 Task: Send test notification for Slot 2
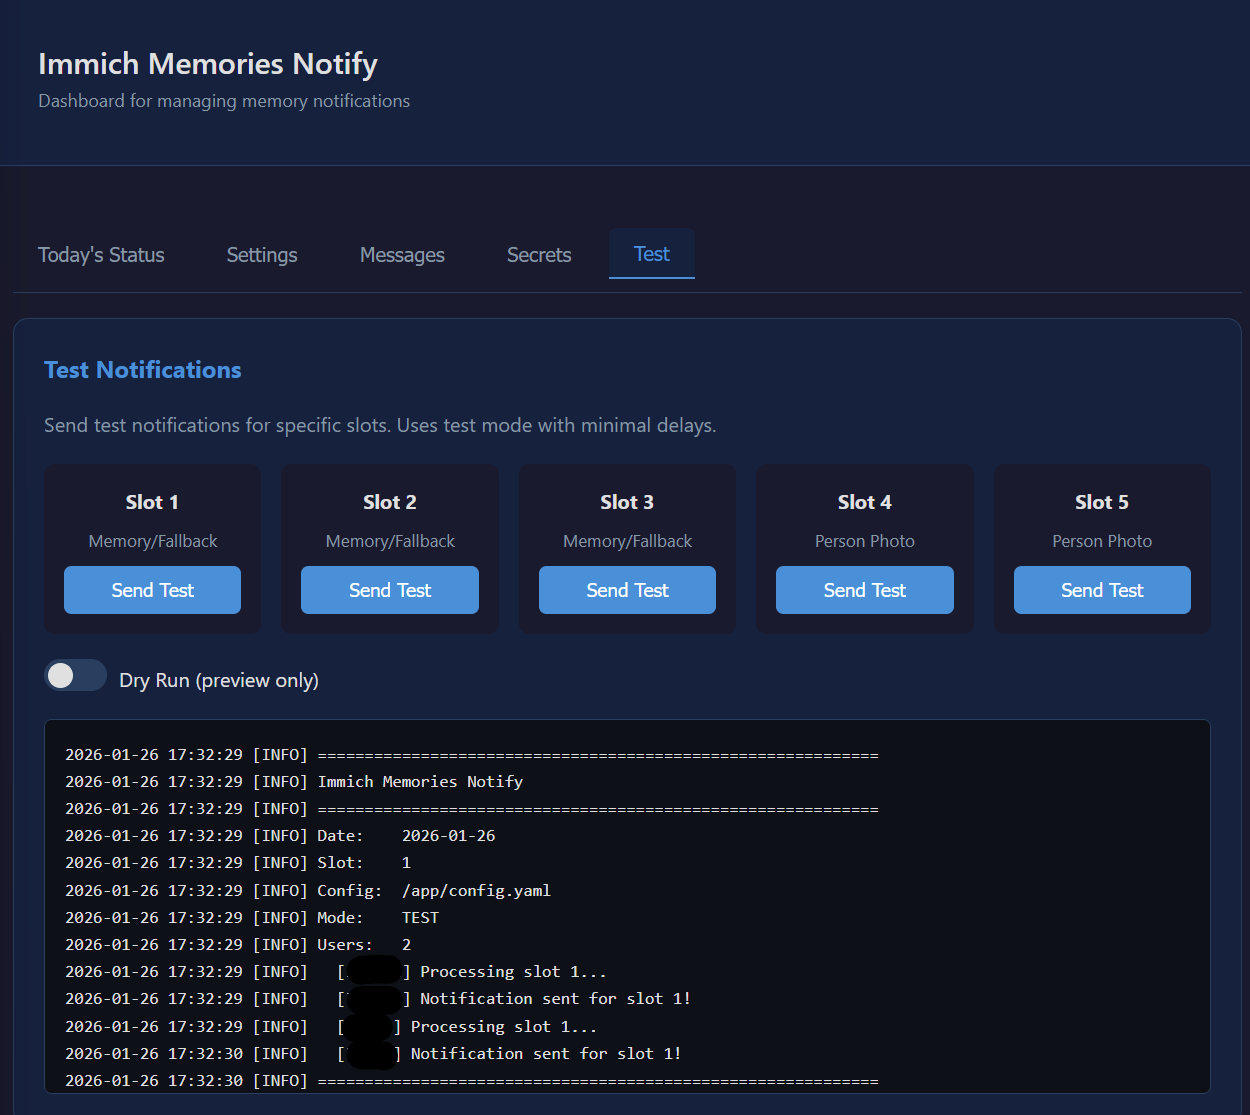pyautogui.click(x=390, y=590)
